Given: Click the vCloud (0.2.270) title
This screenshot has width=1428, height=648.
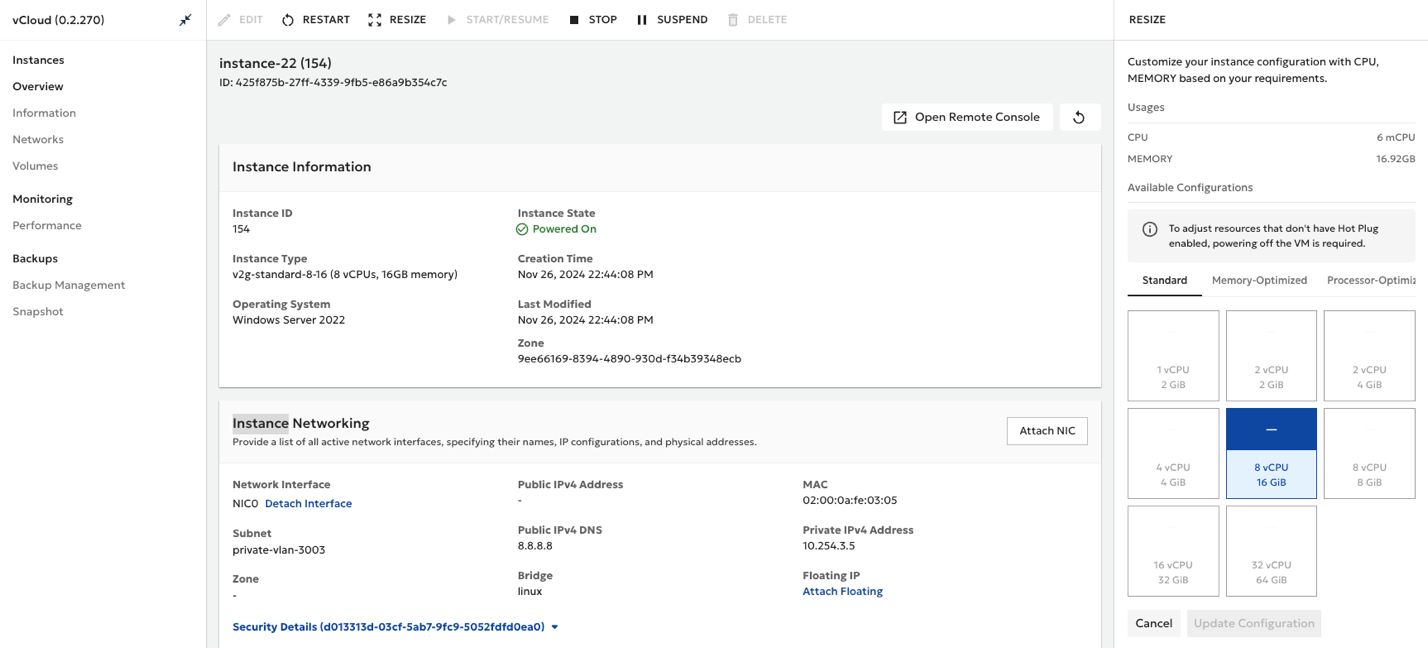Looking at the screenshot, I should coord(58,20).
